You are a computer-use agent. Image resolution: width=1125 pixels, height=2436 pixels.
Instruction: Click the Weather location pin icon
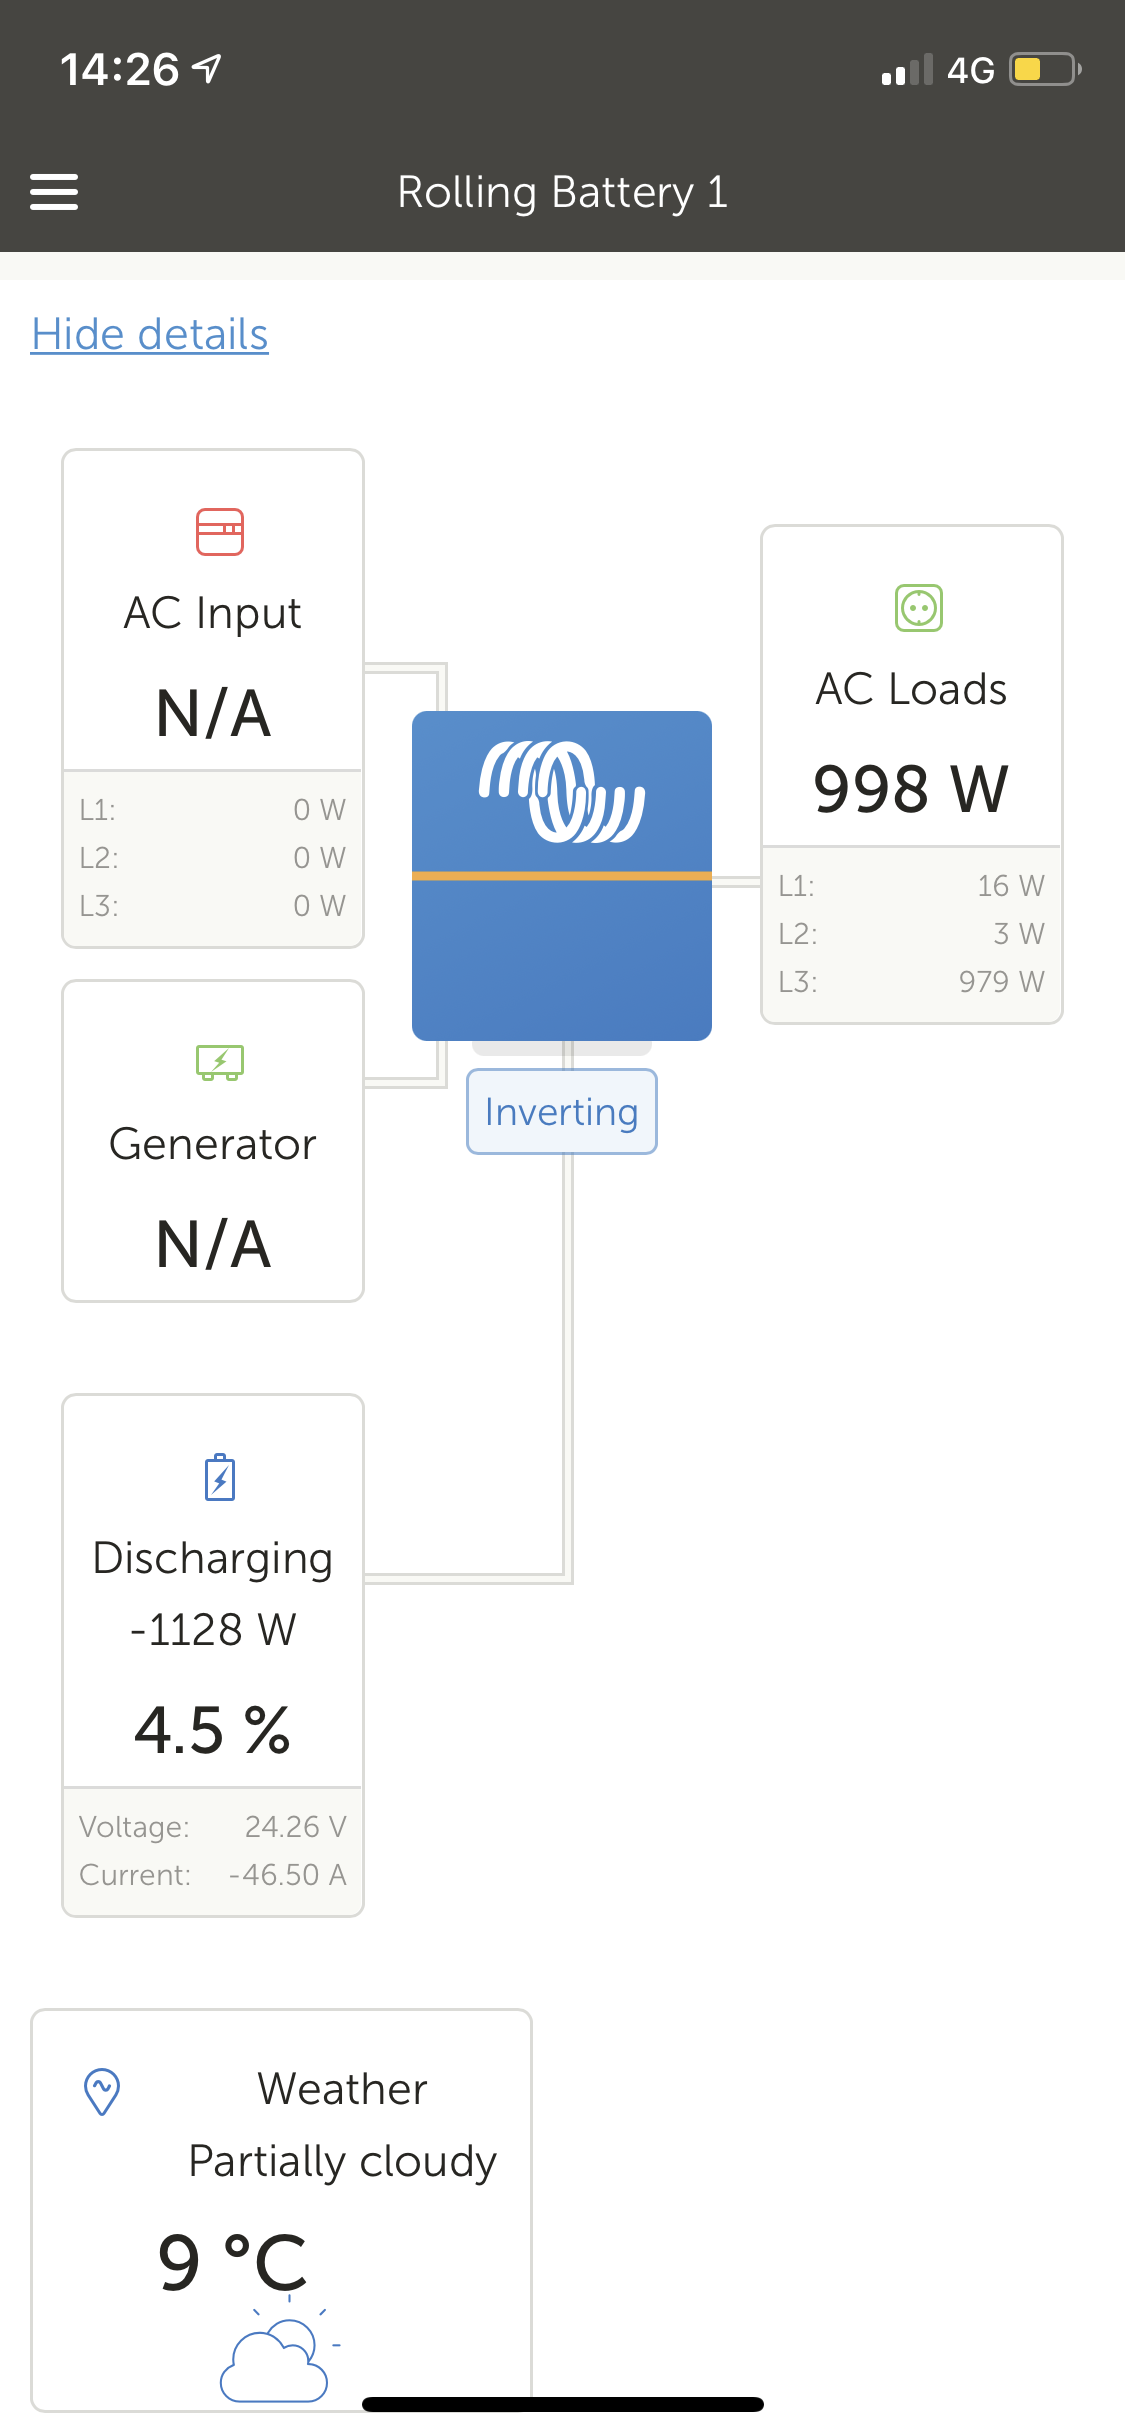(99, 2090)
